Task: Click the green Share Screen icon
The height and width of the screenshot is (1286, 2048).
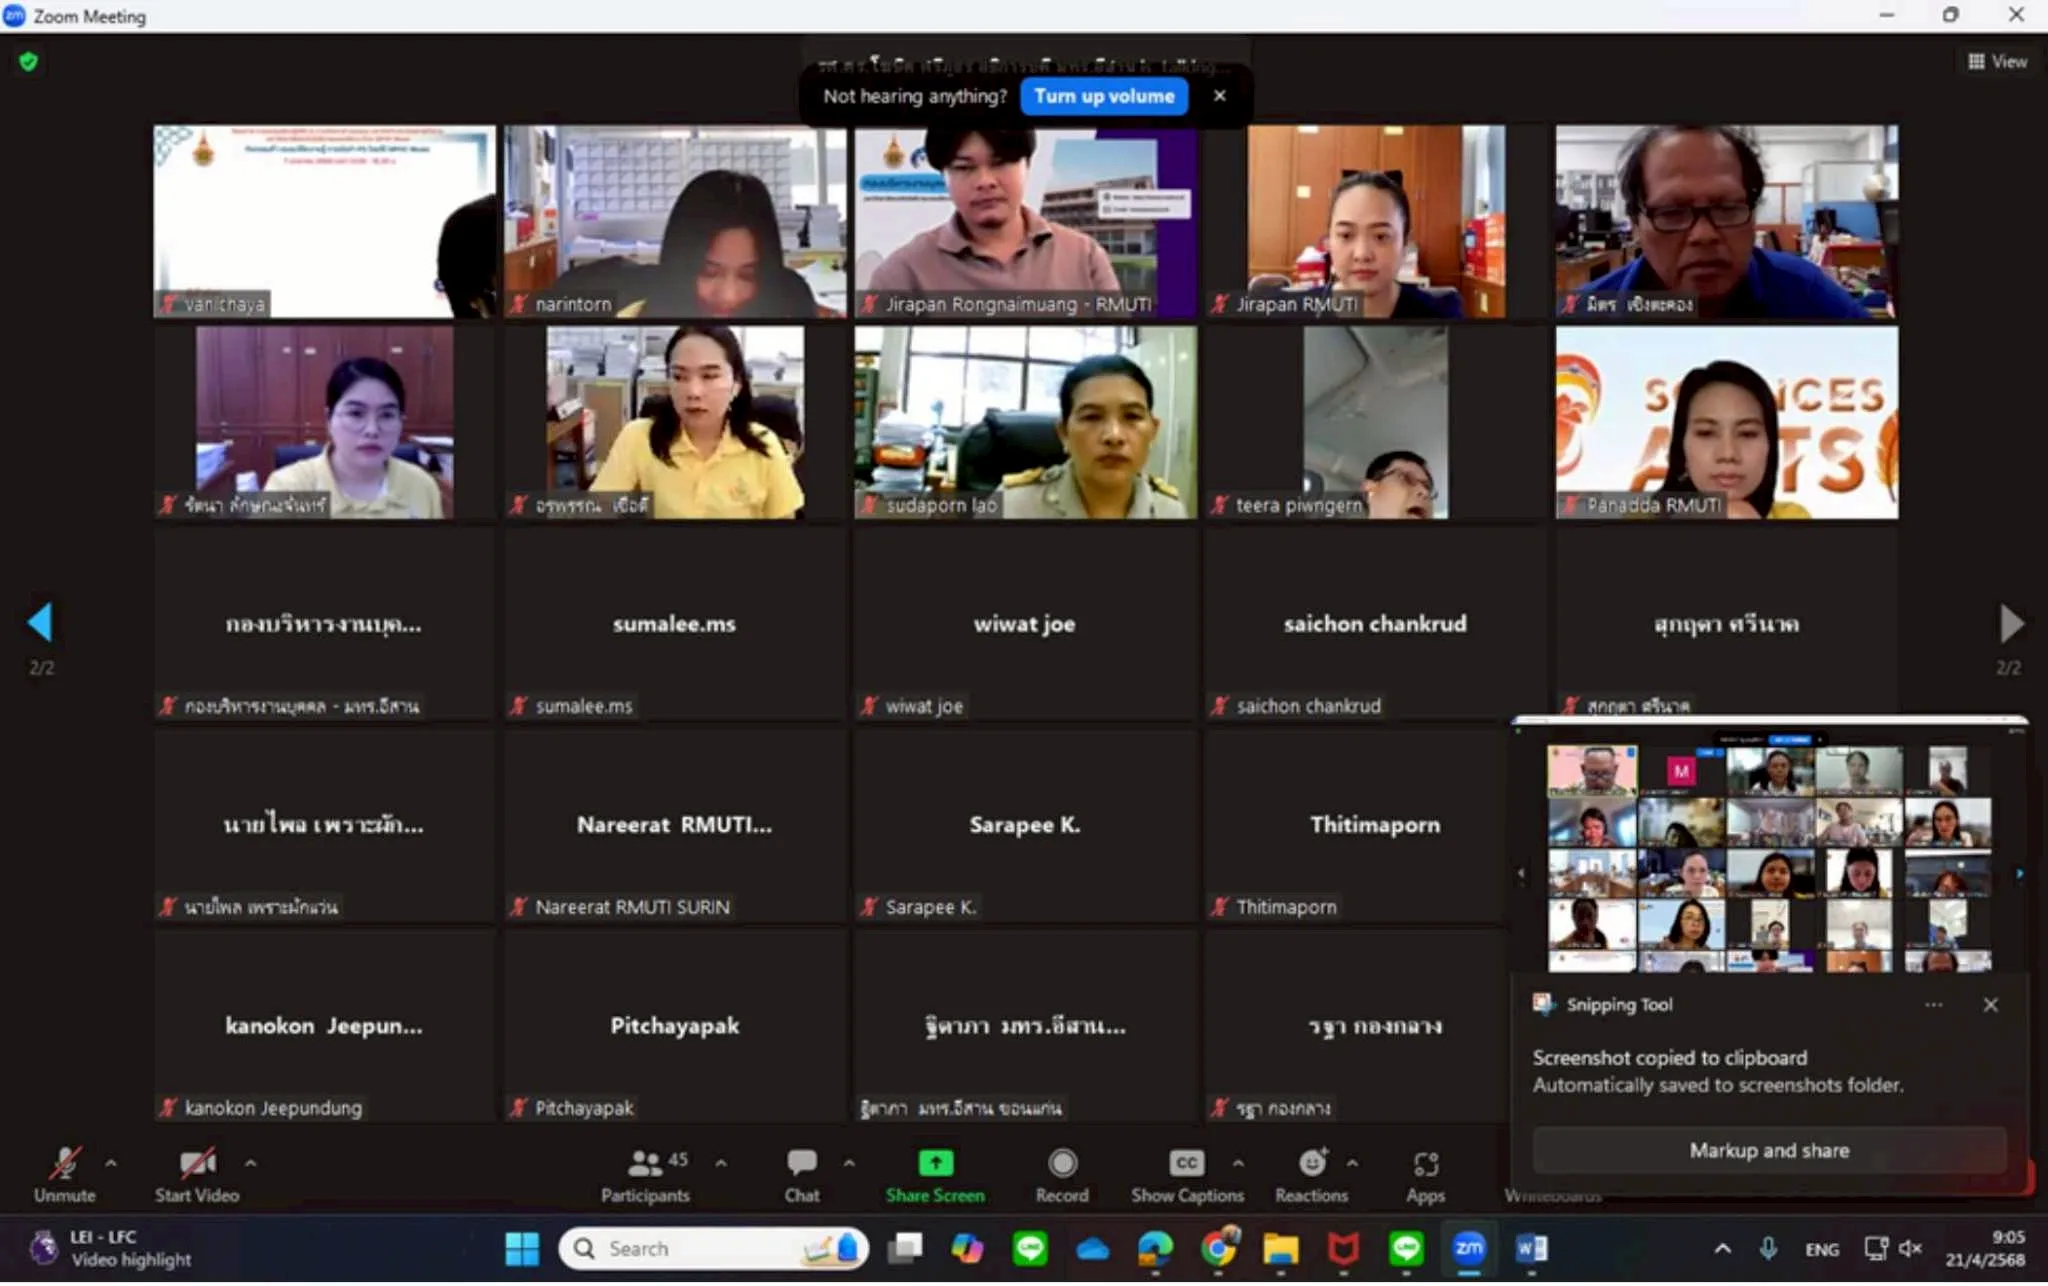Action: click(x=935, y=1162)
